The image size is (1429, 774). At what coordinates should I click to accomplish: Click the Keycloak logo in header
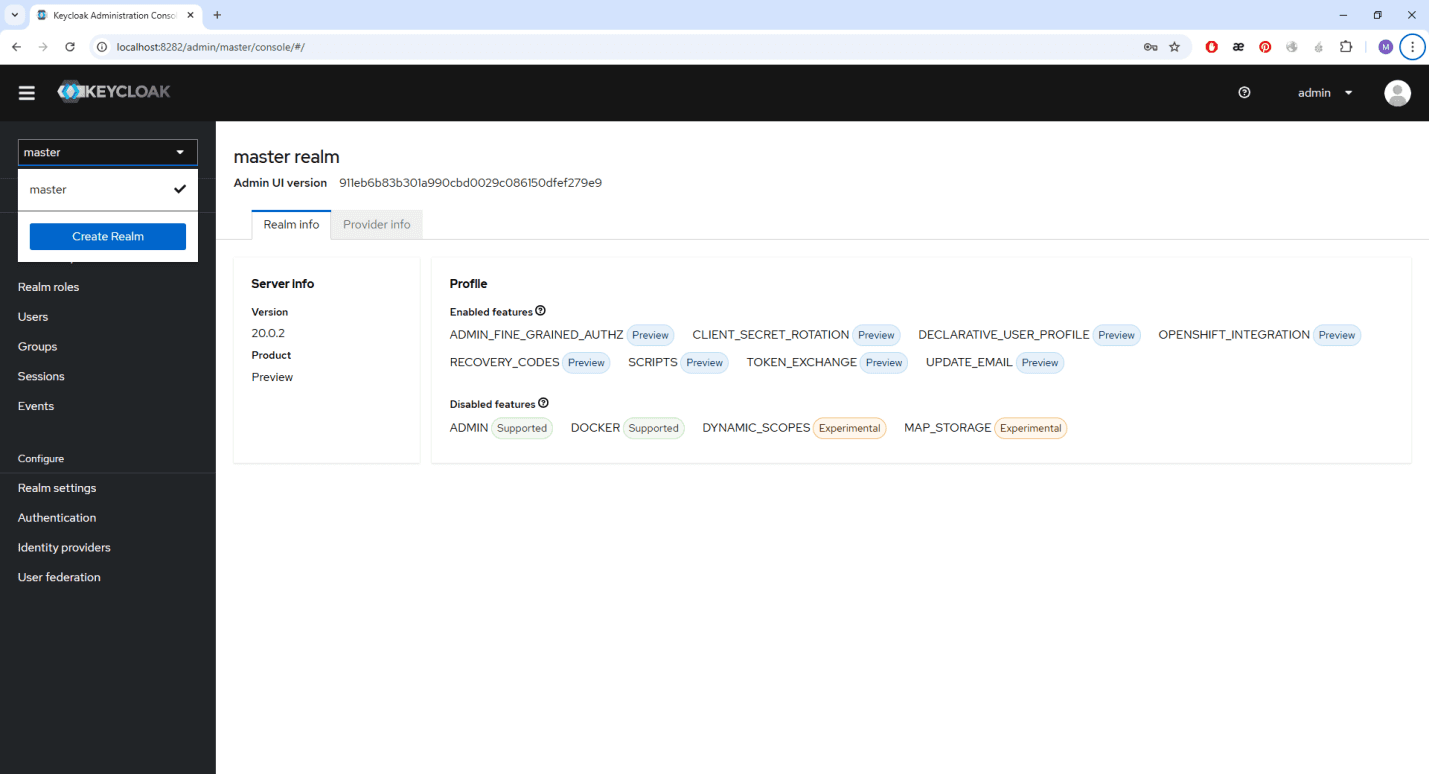point(114,92)
